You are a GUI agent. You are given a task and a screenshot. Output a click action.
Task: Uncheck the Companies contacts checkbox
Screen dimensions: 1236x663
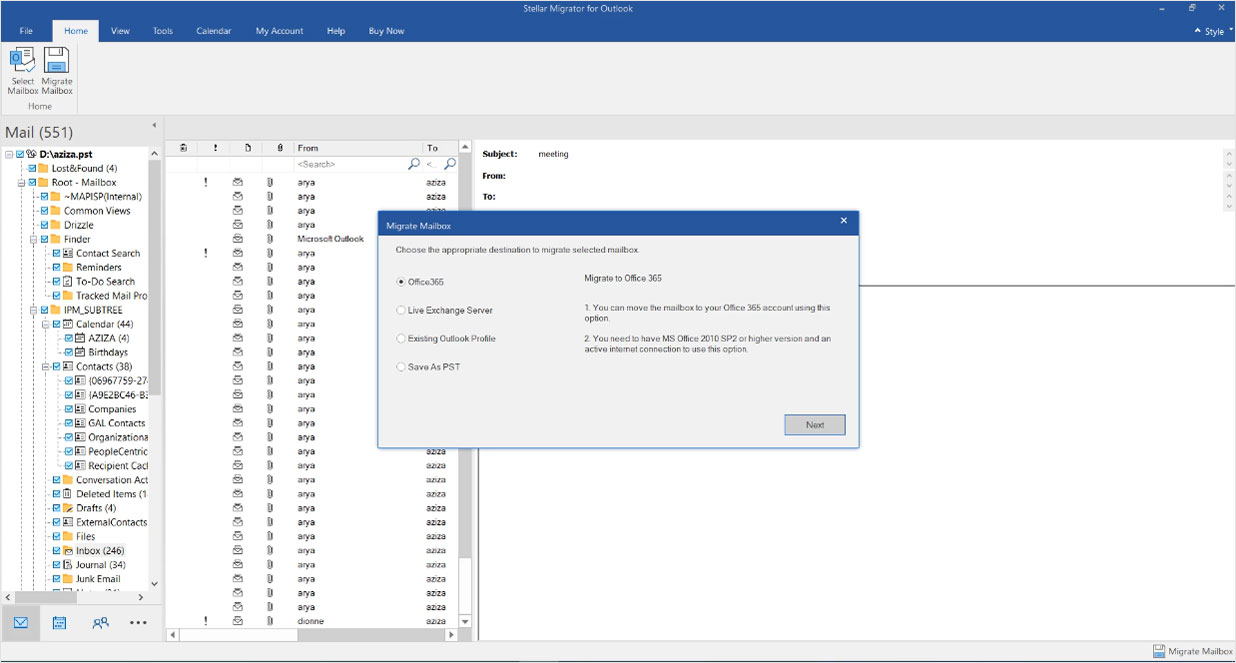pyautogui.click(x=68, y=409)
